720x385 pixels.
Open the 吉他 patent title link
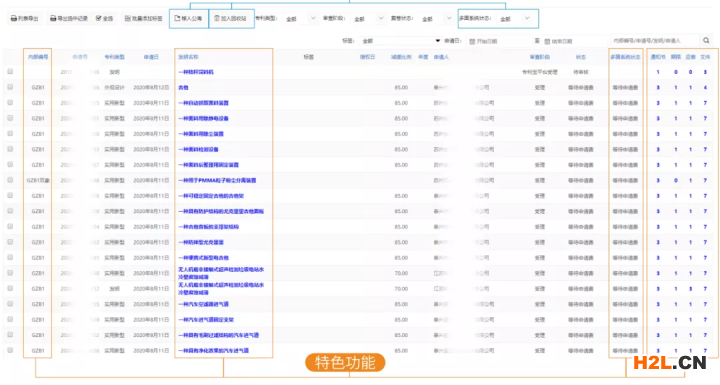pyautogui.click(x=183, y=87)
